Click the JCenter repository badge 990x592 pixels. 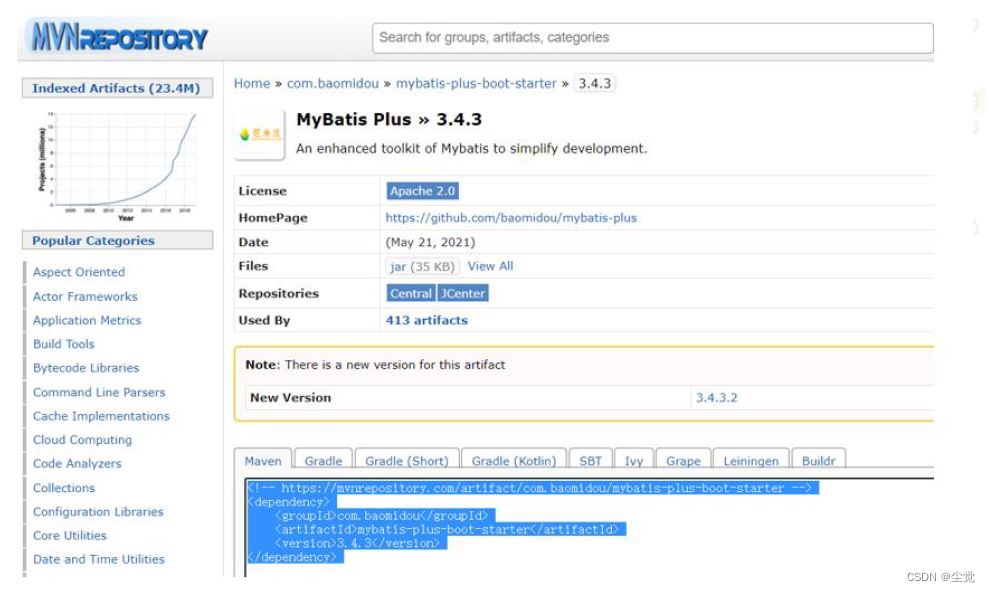pos(463,293)
